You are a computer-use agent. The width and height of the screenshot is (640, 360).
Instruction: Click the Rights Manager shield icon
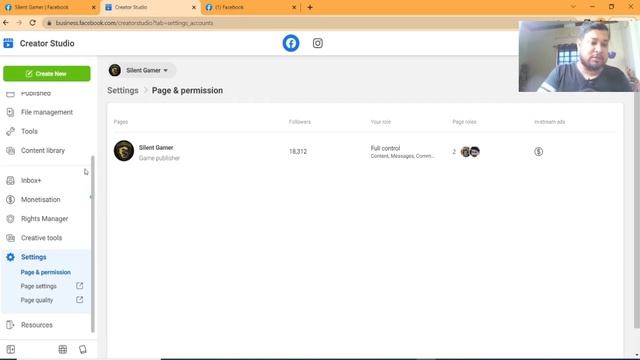point(10,219)
